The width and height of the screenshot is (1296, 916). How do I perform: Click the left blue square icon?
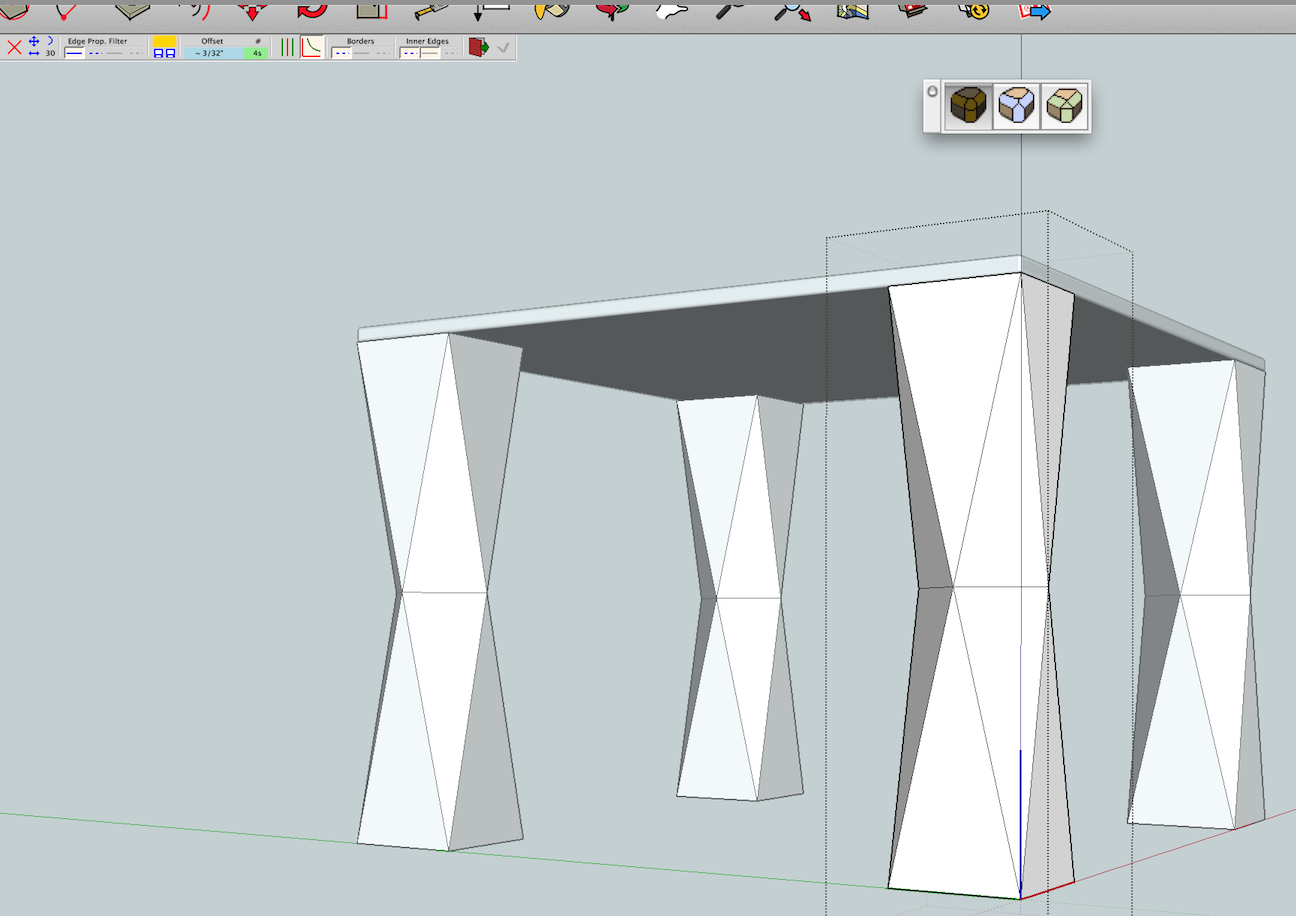click(x=158, y=53)
